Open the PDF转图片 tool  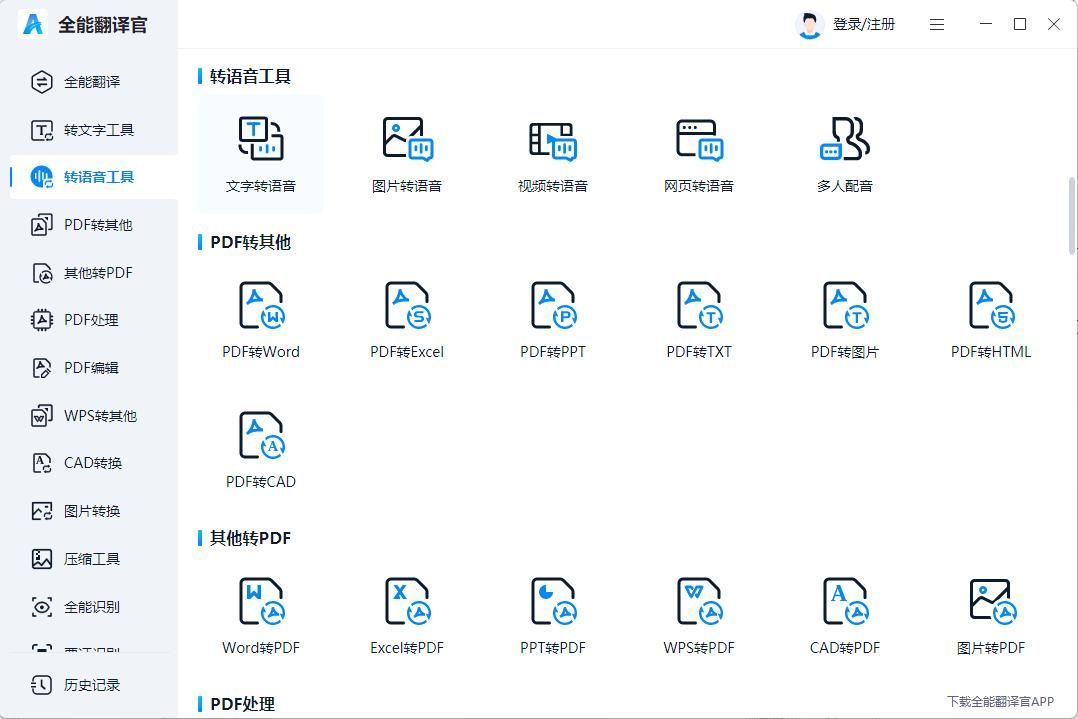(x=843, y=318)
